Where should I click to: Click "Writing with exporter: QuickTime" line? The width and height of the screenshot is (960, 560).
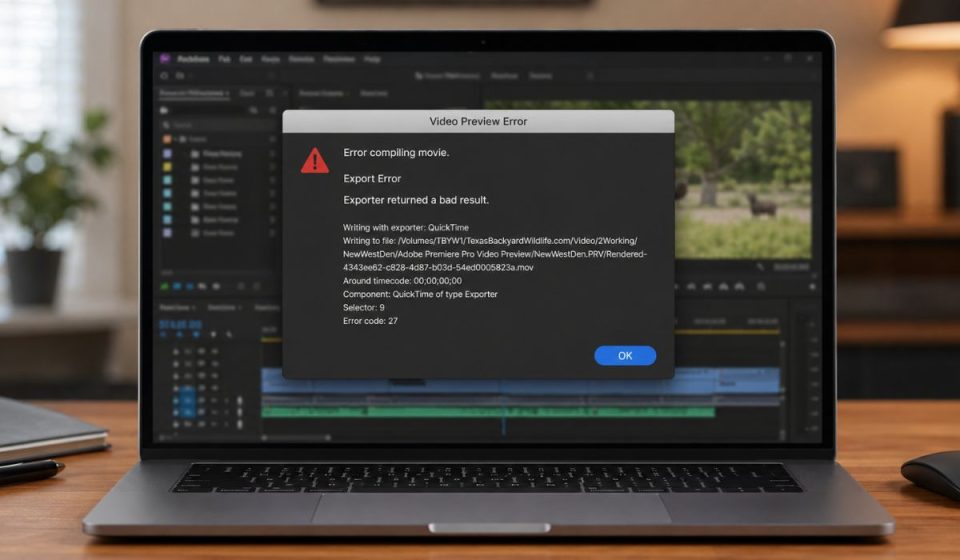click(x=406, y=227)
